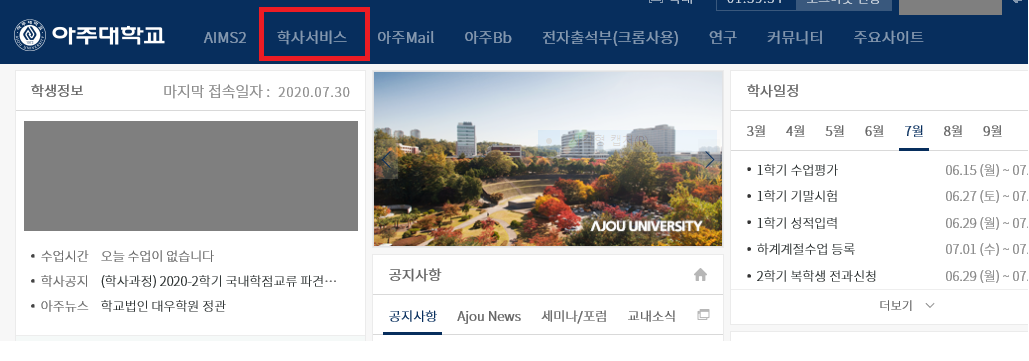Click 공지사항 heading beside home icon
Image resolution: width=1029 pixels, height=361 pixels.
tap(415, 274)
